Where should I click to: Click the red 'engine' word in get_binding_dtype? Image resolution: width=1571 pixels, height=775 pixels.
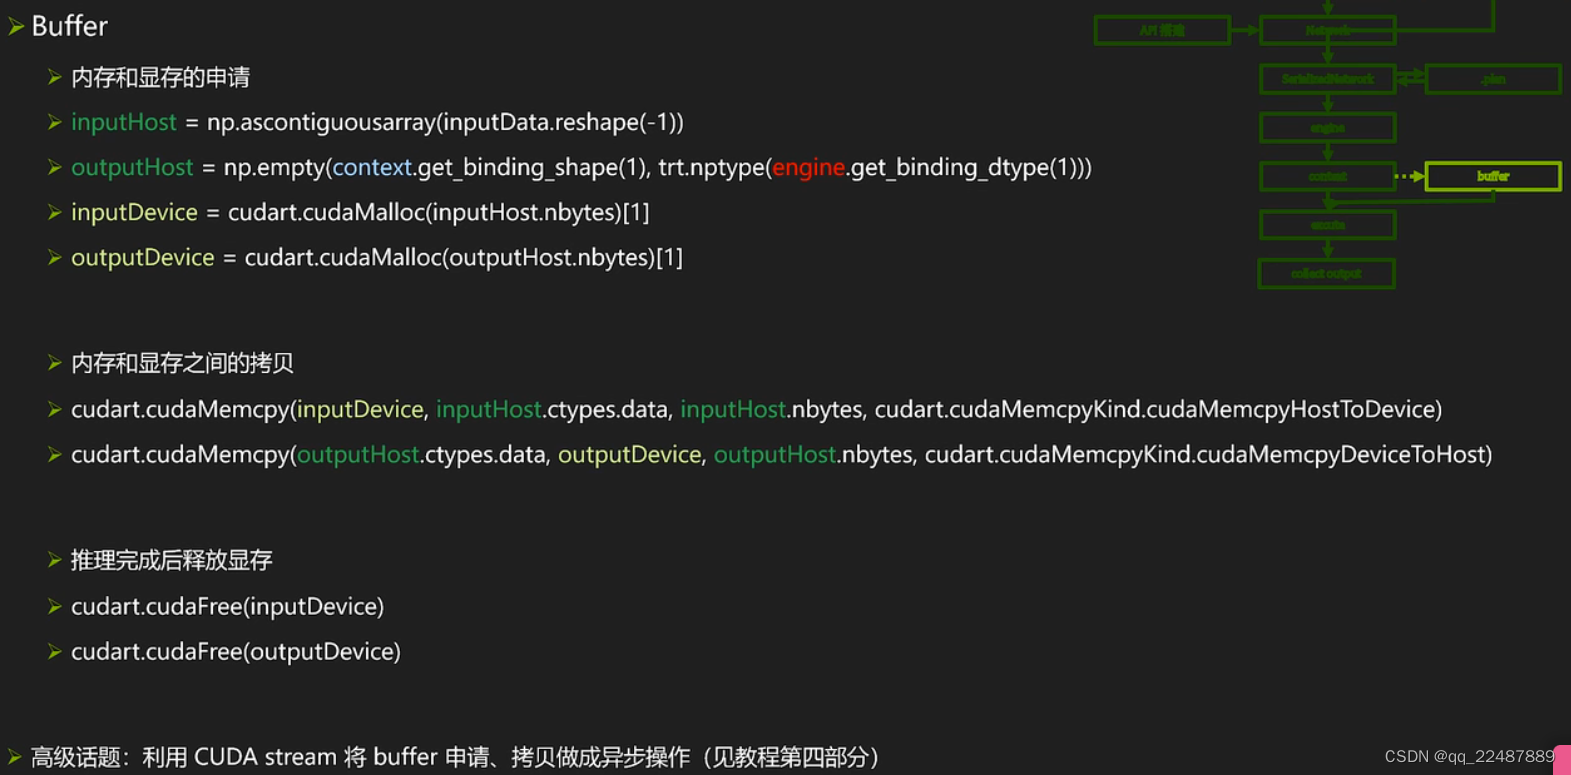[x=808, y=168]
